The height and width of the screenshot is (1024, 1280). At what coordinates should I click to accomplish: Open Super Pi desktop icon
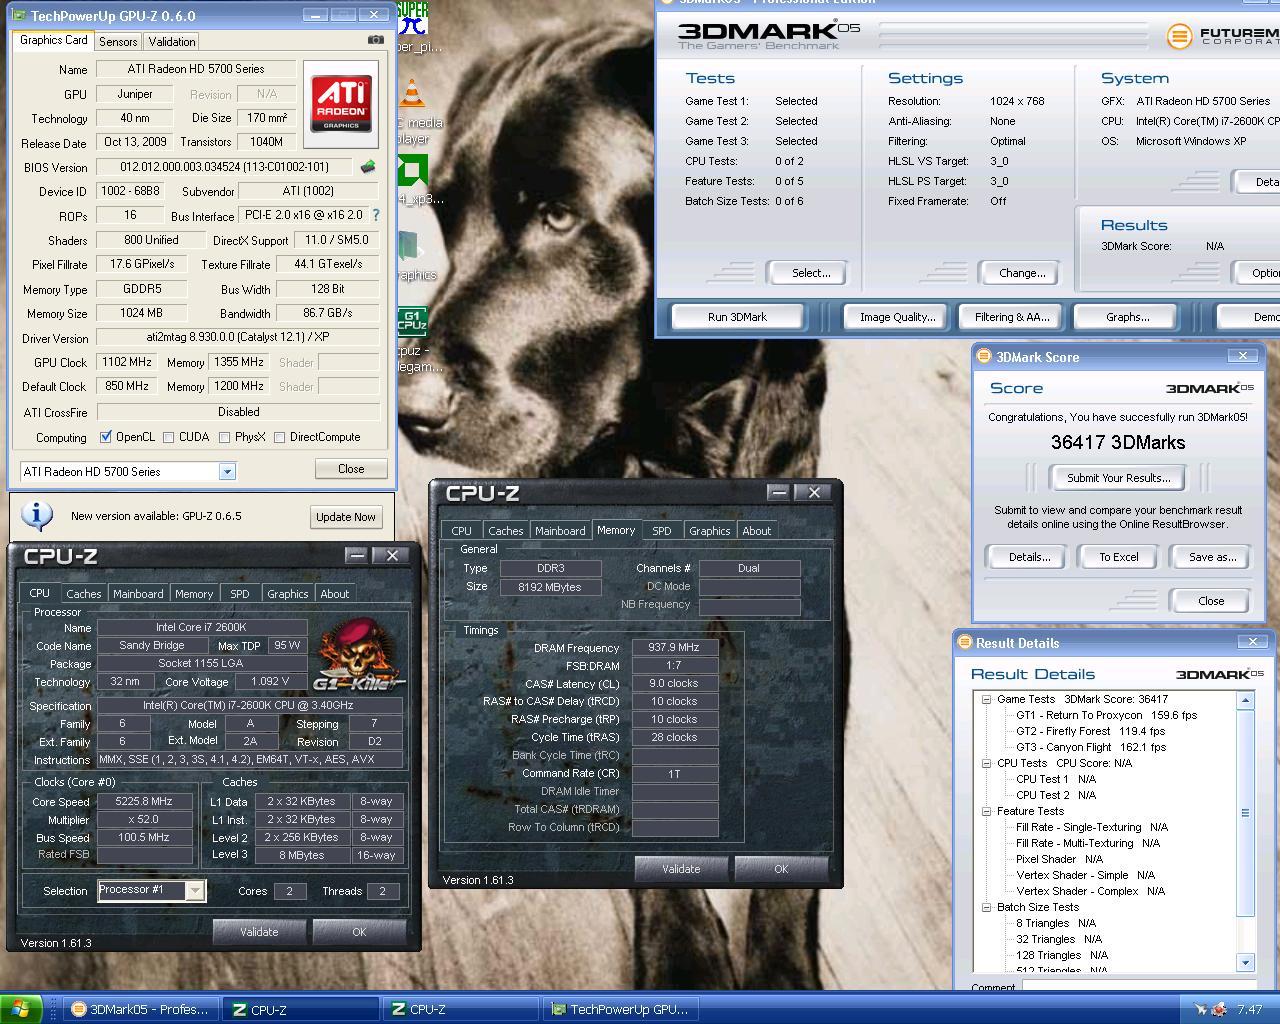click(x=413, y=18)
